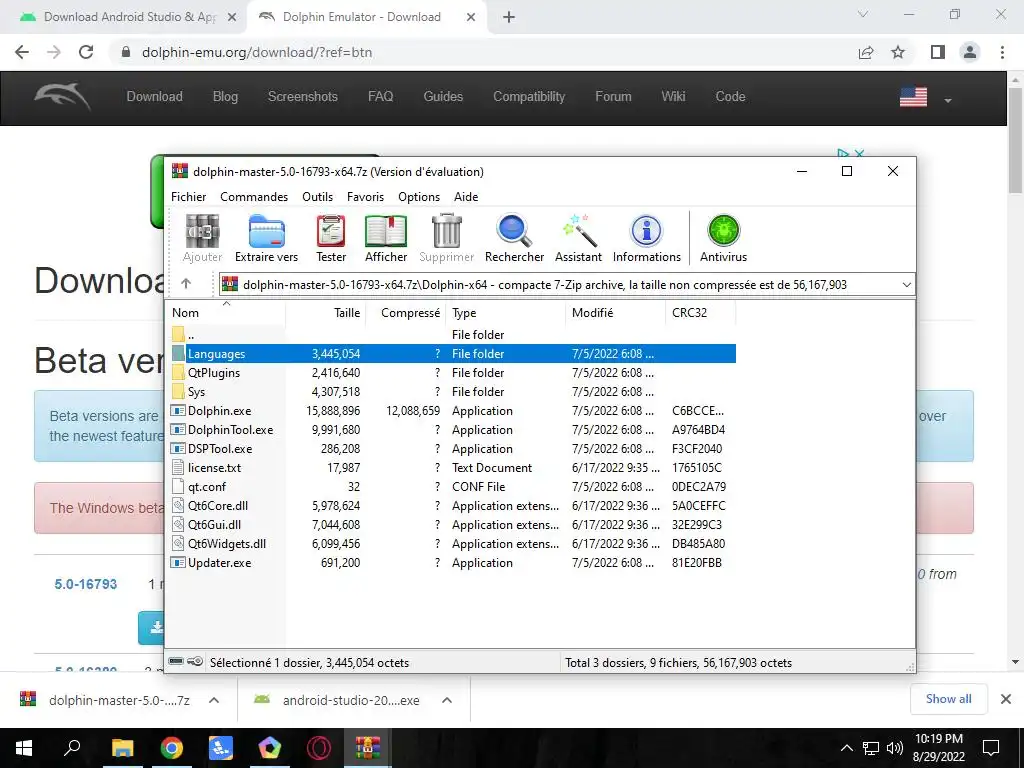The width and height of the screenshot is (1024, 768).
Task: Select the Dolphin.exe file row
Action: pyautogui.click(x=451, y=411)
